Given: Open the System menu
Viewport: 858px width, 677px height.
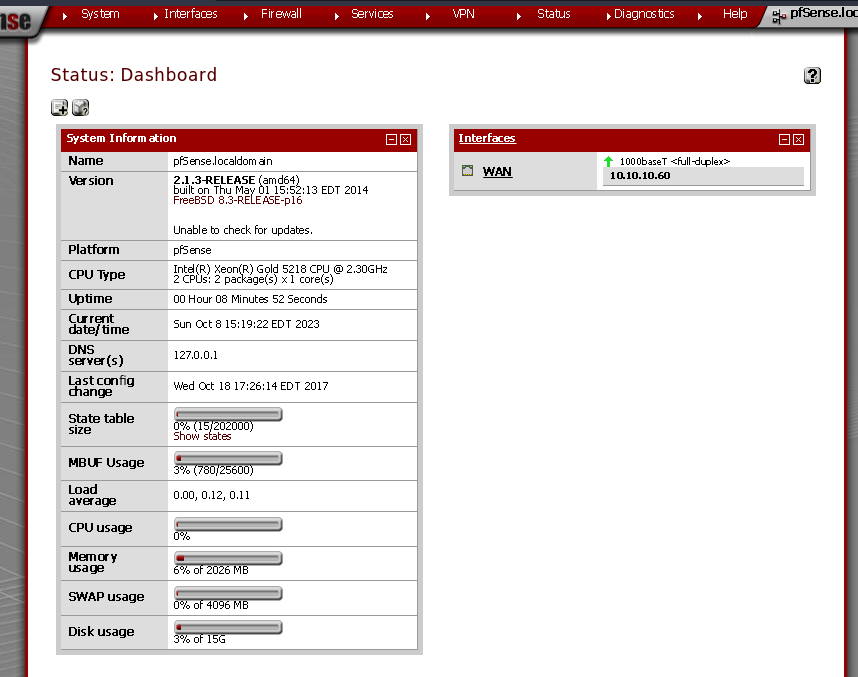Looking at the screenshot, I should tap(100, 14).
